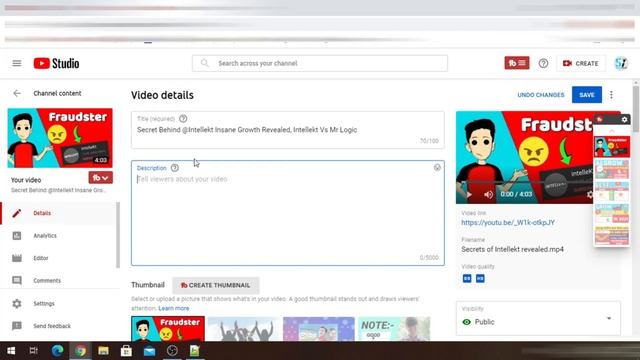Open the TubeBuddy menu in header
Image resolution: width=640 pixels, height=360 pixels.
[517, 63]
